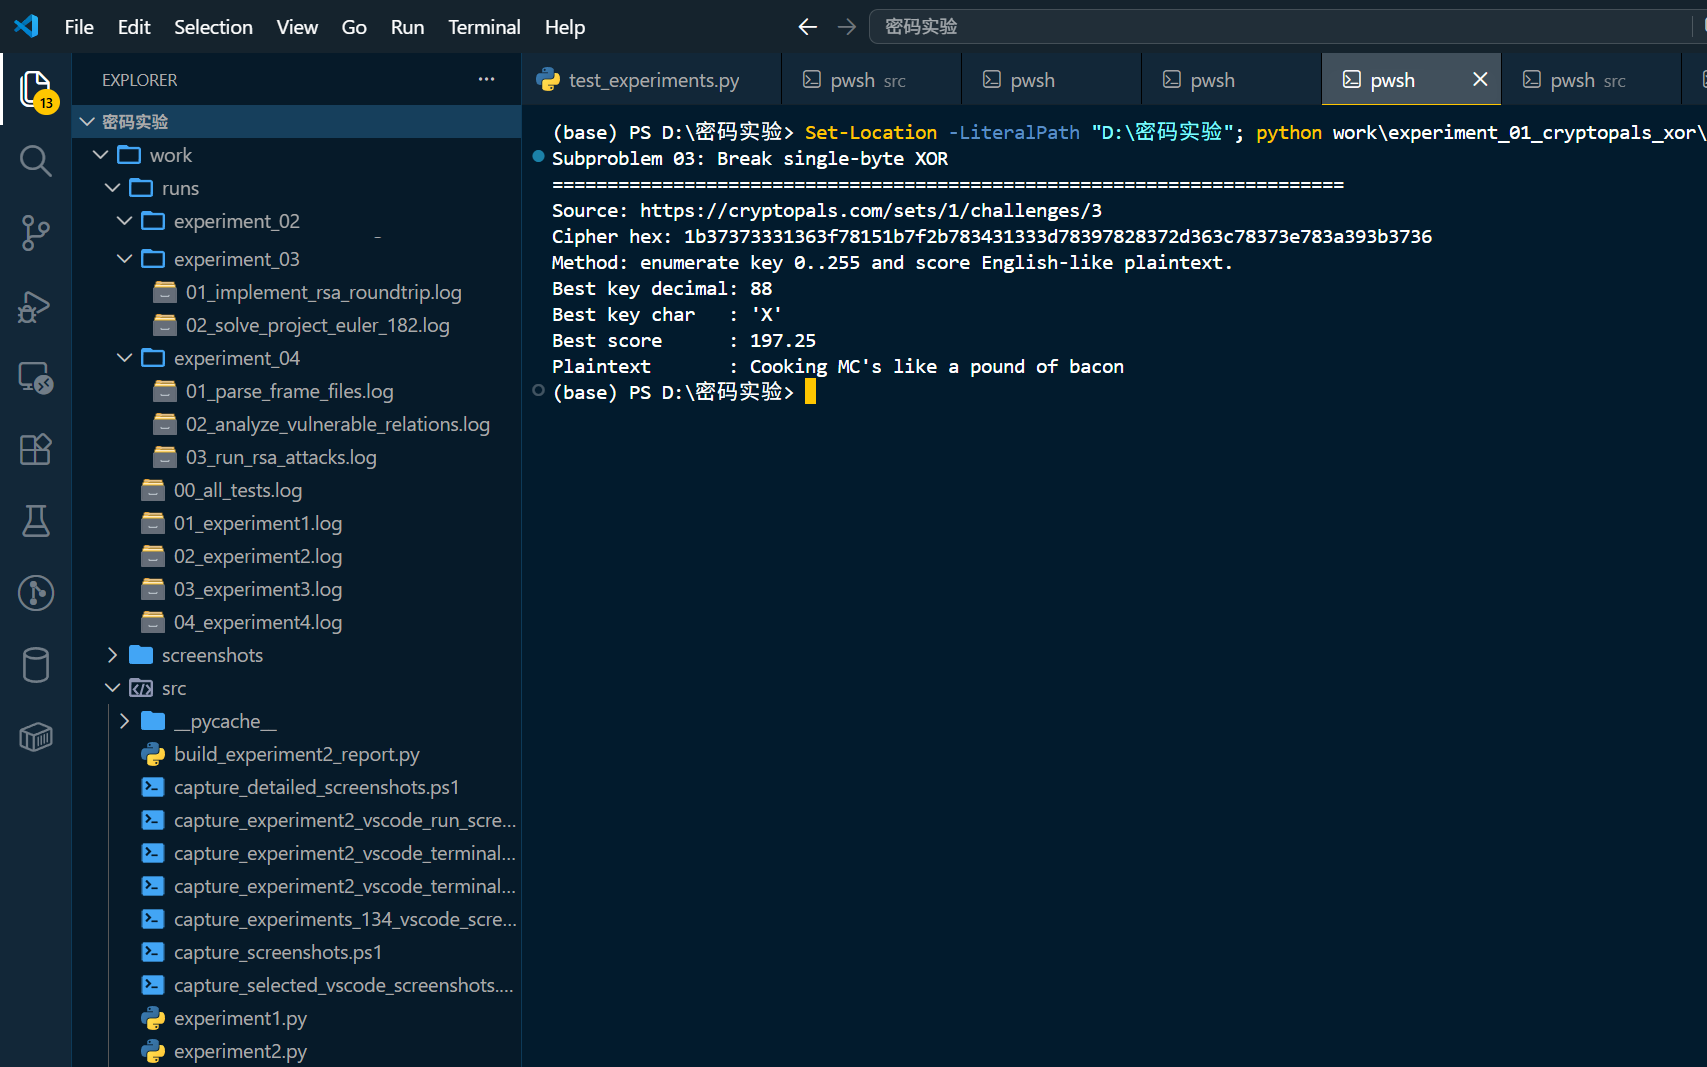This screenshot has height=1067, width=1707.
Task: Open the Selection menu
Action: pos(213,27)
